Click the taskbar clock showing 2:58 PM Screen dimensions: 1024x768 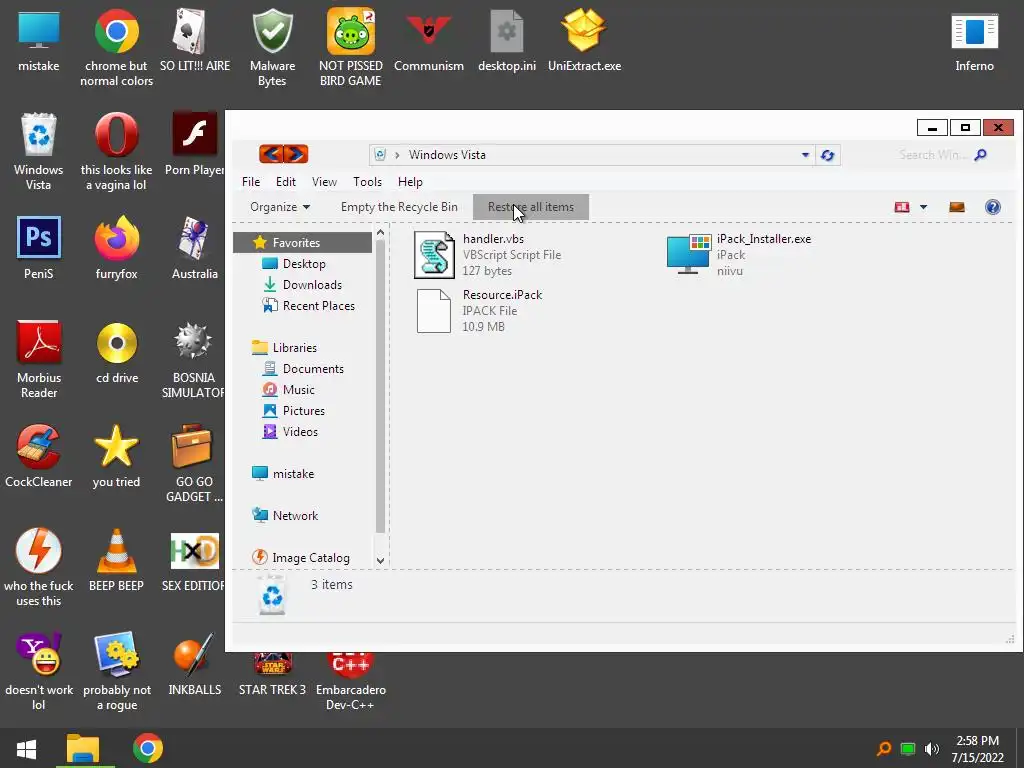(977, 749)
